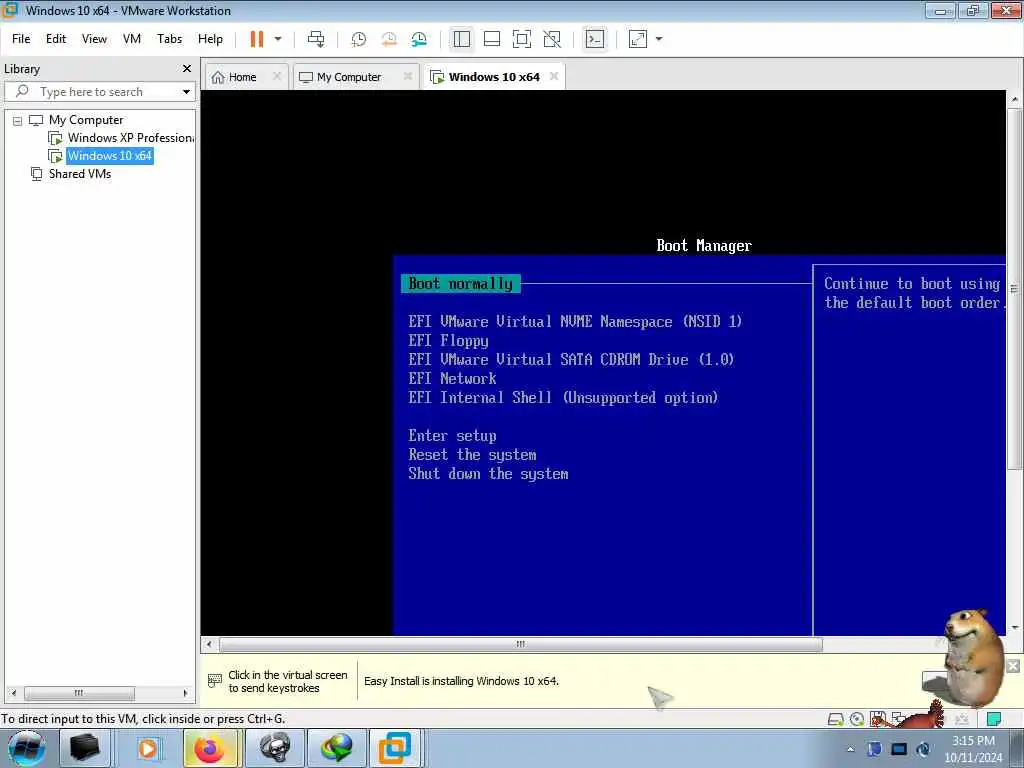The image size is (1024, 768).
Task: Click the horizontal scrollbar under VM screen
Action: tap(520, 645)
